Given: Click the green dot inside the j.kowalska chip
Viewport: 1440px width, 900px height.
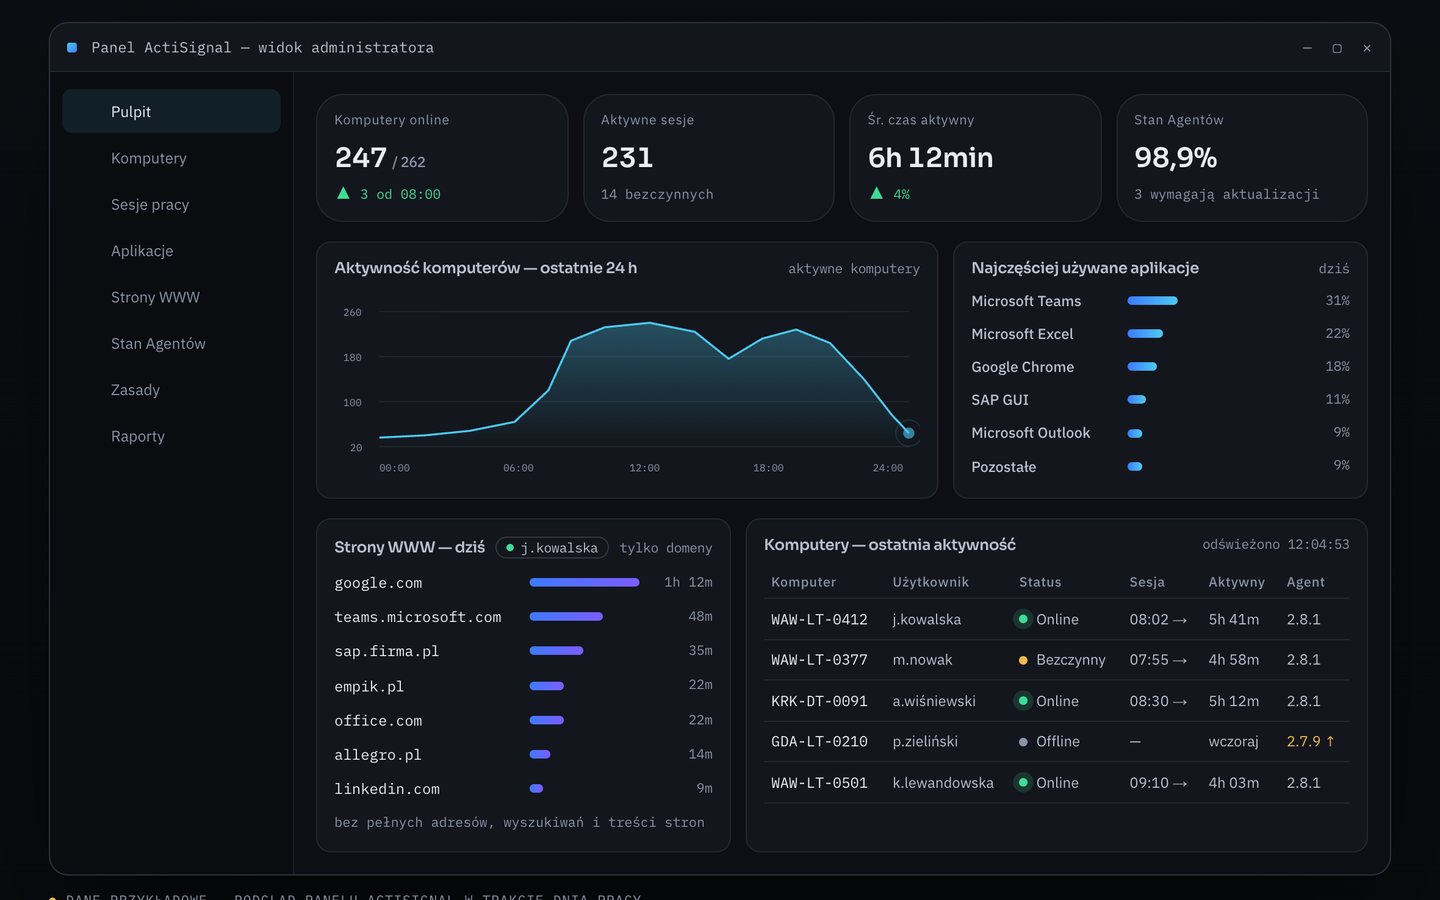Looking at the screenshot, I should pos(510,548).
